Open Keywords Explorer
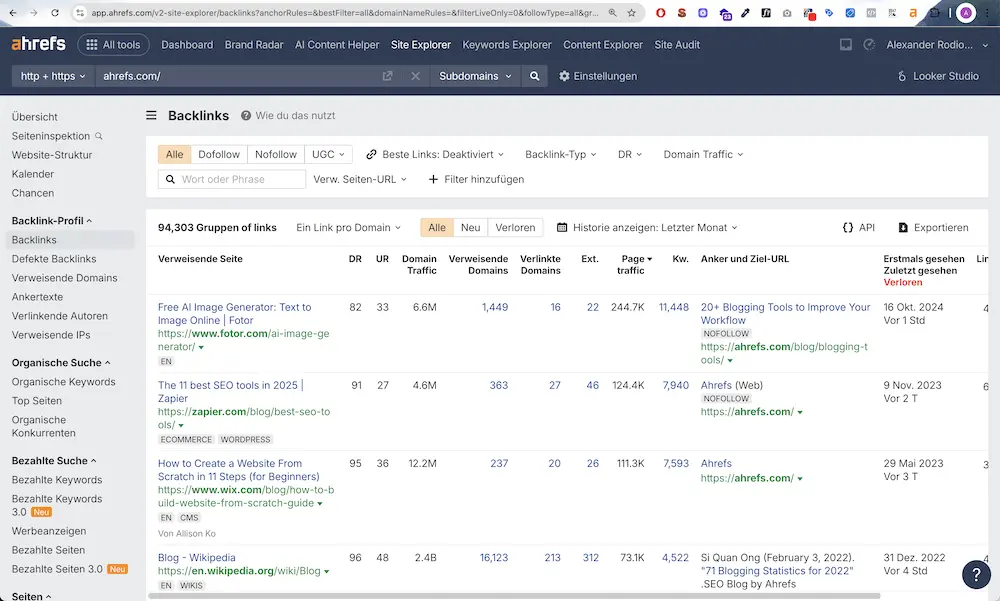 point(506,45)
